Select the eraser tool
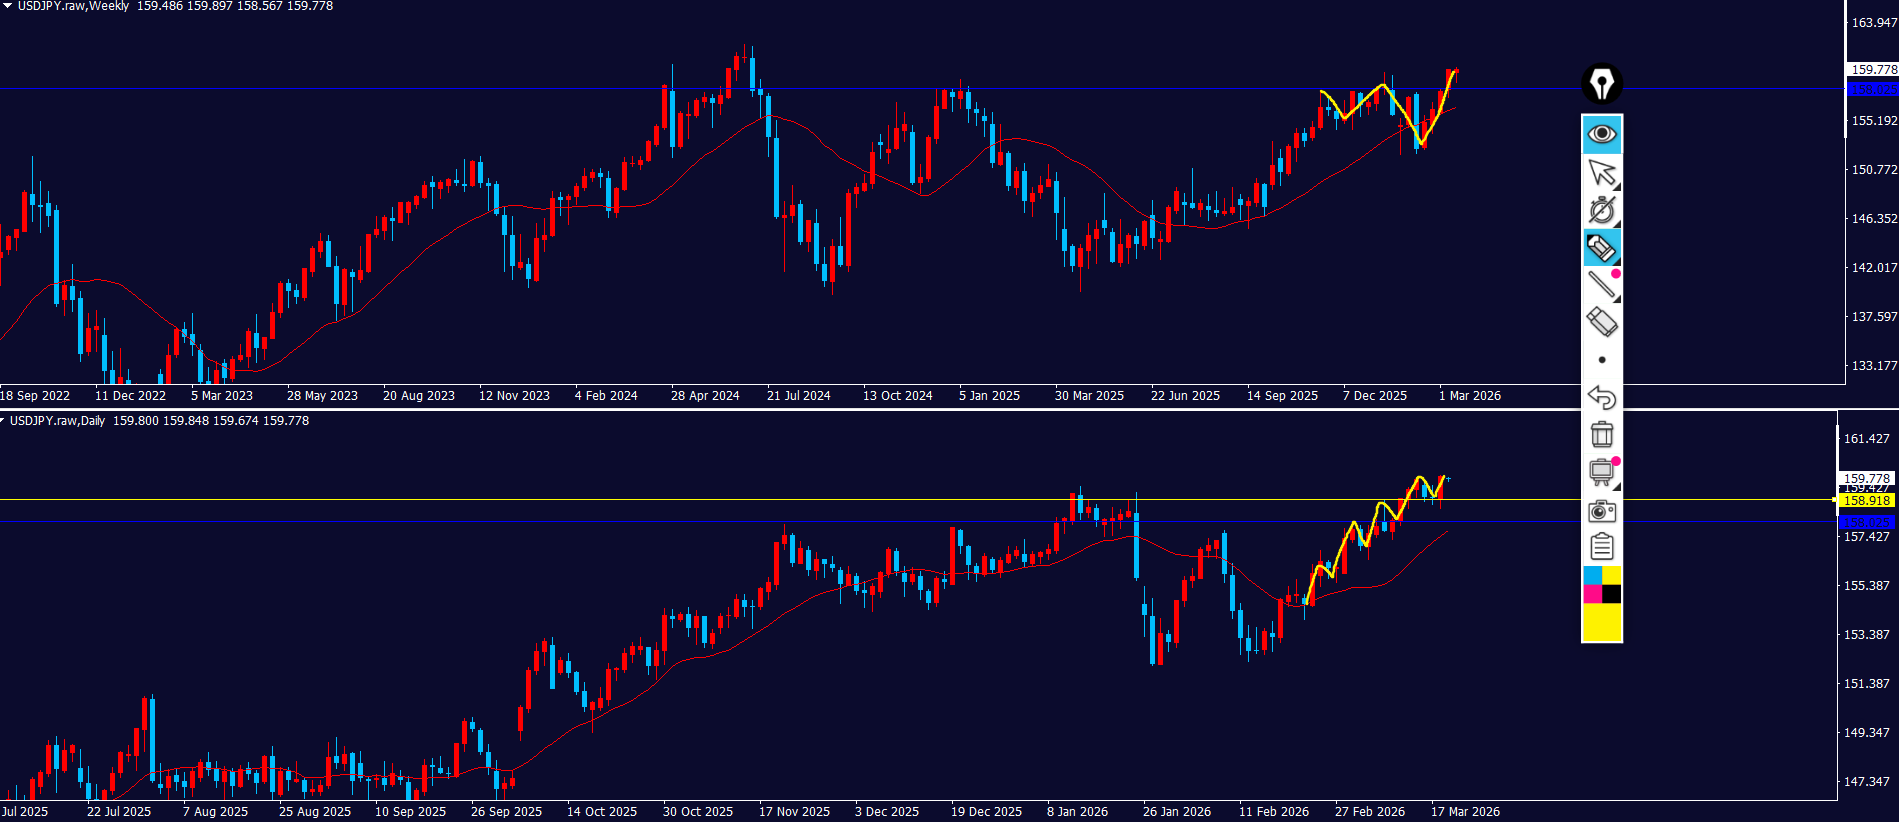 1601,322
